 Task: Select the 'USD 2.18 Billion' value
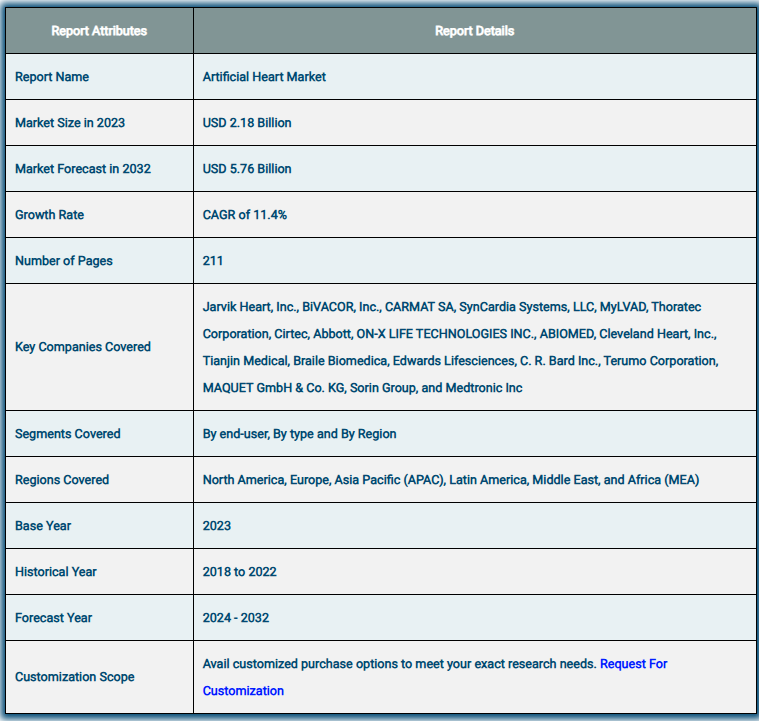(247, 123)
